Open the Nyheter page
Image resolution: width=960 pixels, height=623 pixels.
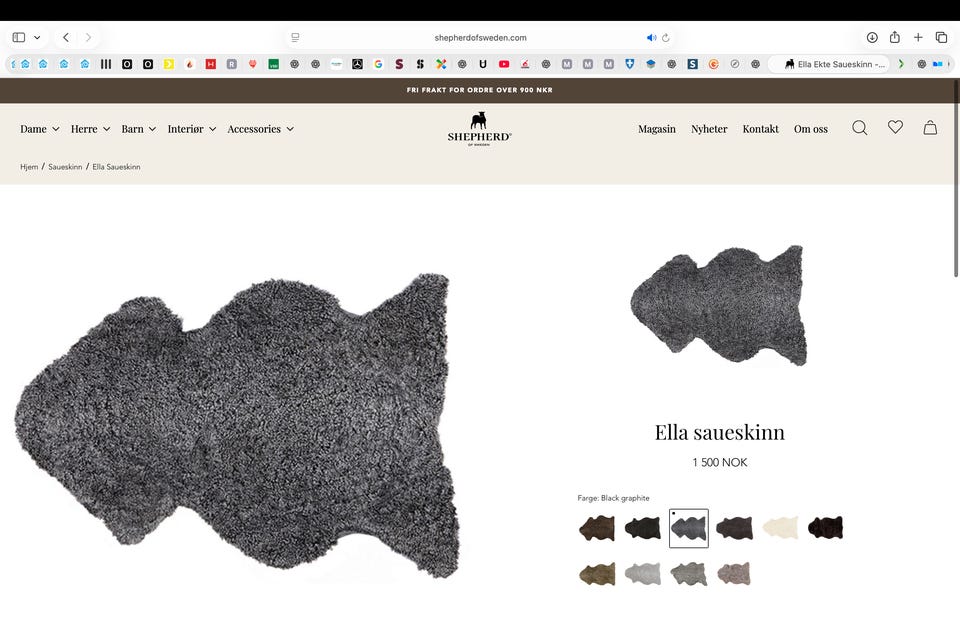click(709, 129)
